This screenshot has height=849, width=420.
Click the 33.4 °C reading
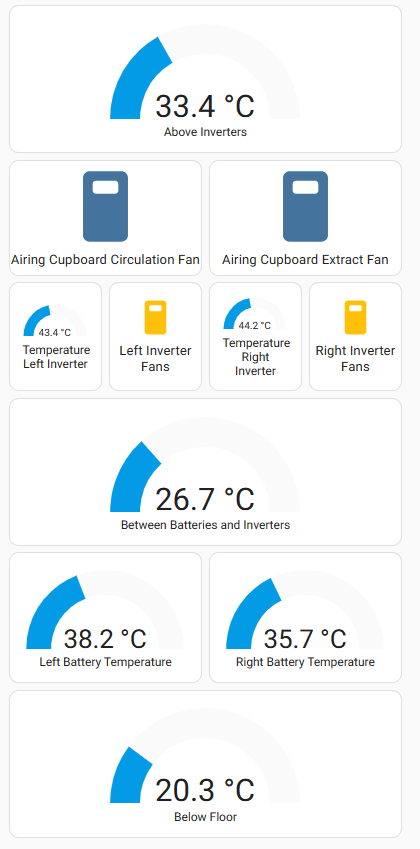[205, 106]
